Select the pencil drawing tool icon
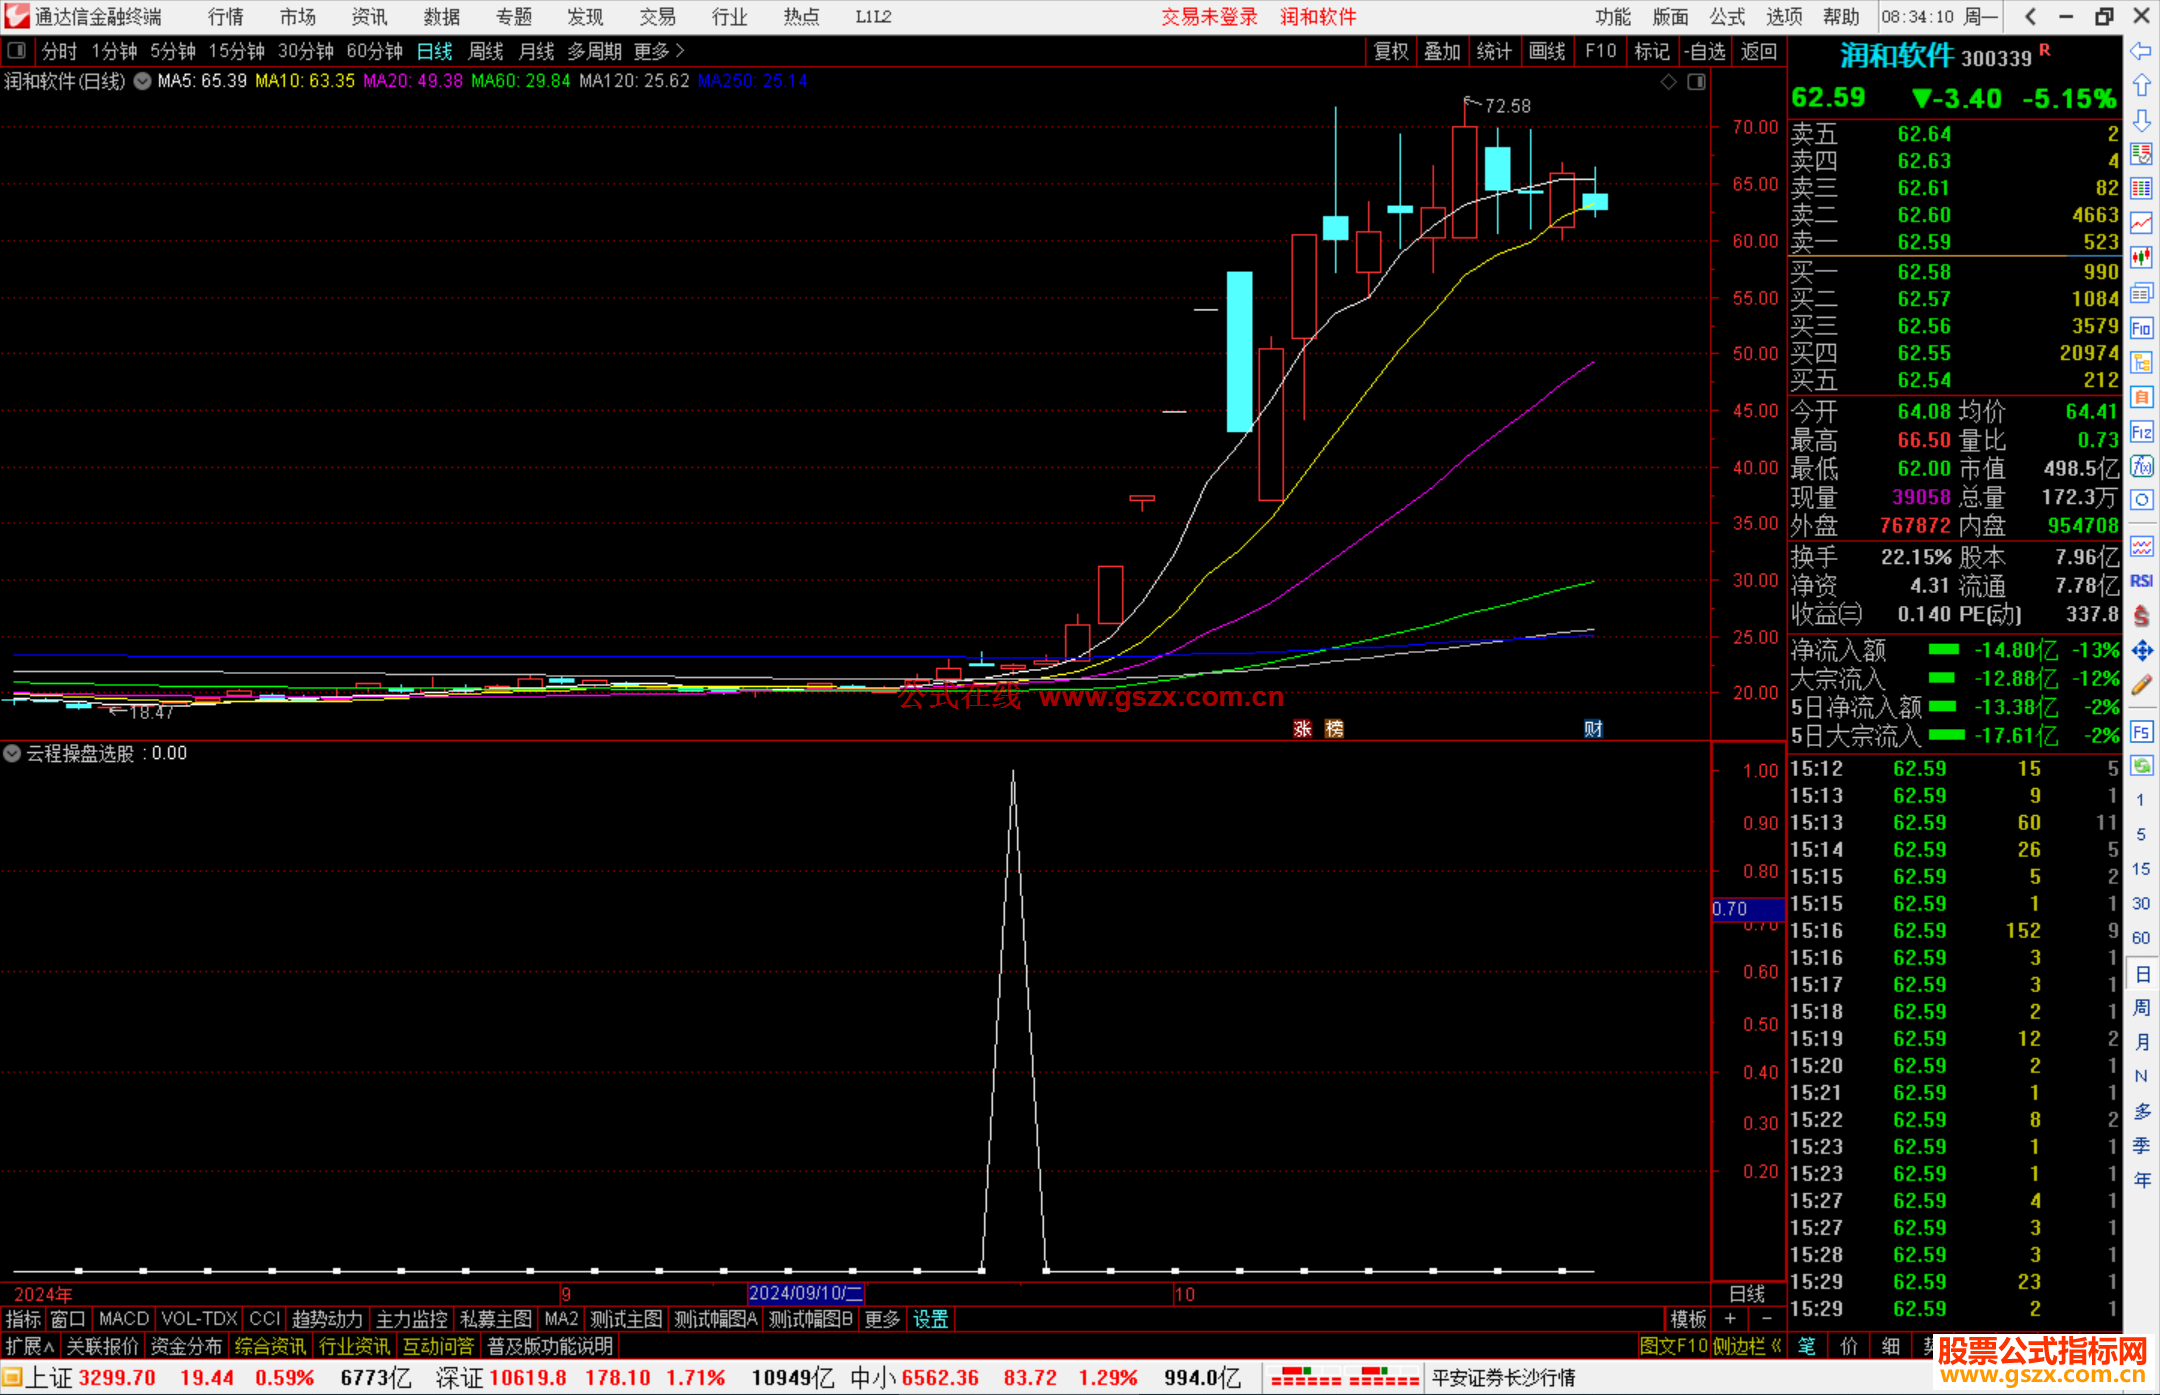2160x1395 pixels. coord(2141,685)
